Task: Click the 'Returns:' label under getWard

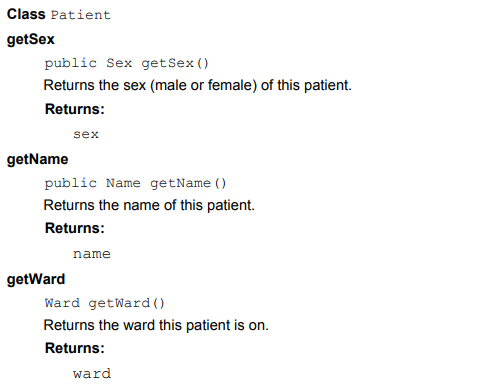Action: (75, 348)
